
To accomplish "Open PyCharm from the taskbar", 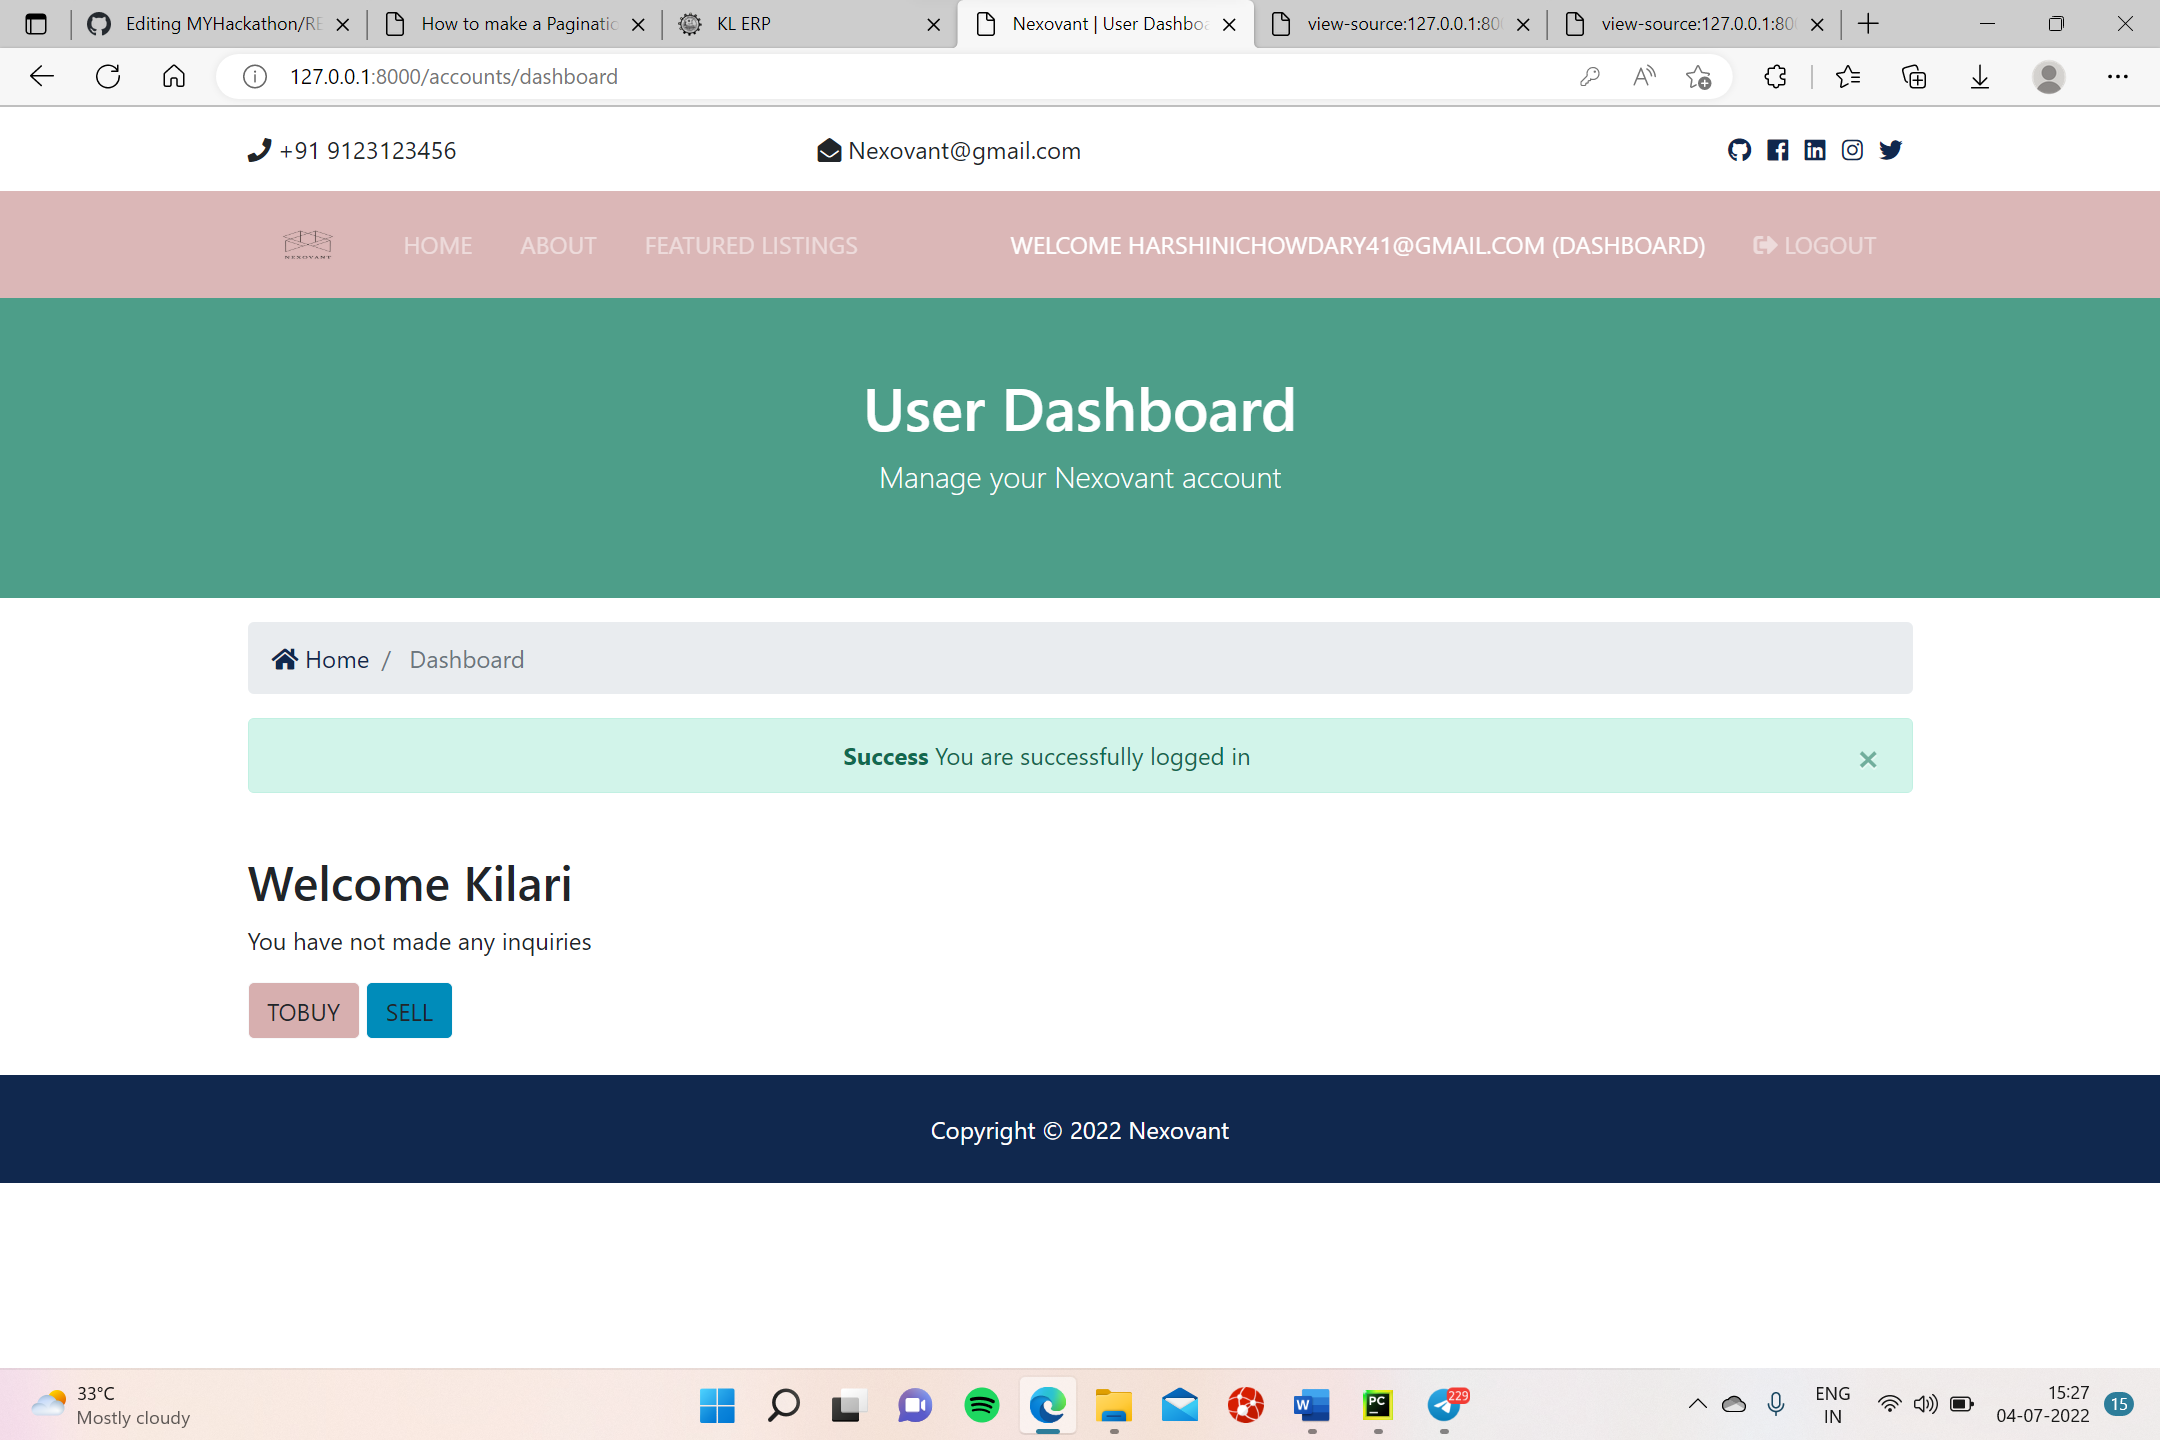I will 1378,1404.
